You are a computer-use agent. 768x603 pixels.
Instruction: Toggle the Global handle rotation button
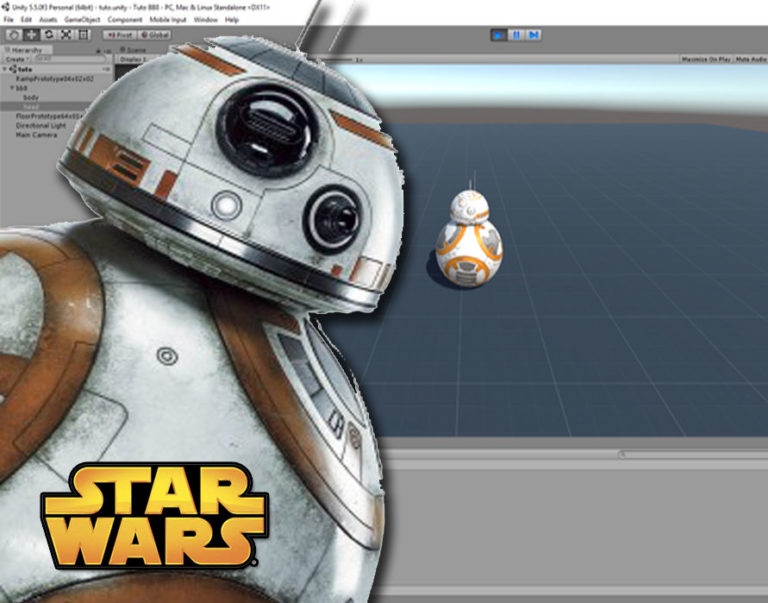tap(154, 35)
